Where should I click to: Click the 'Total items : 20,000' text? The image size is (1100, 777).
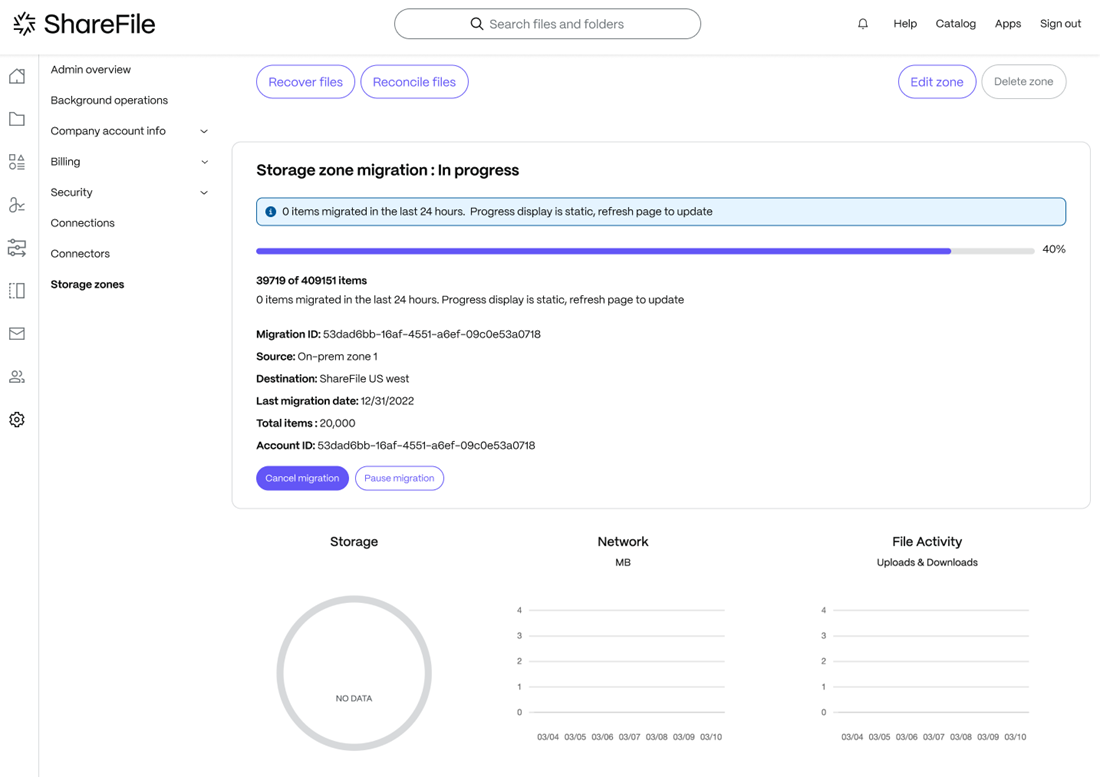coord(306,424)
